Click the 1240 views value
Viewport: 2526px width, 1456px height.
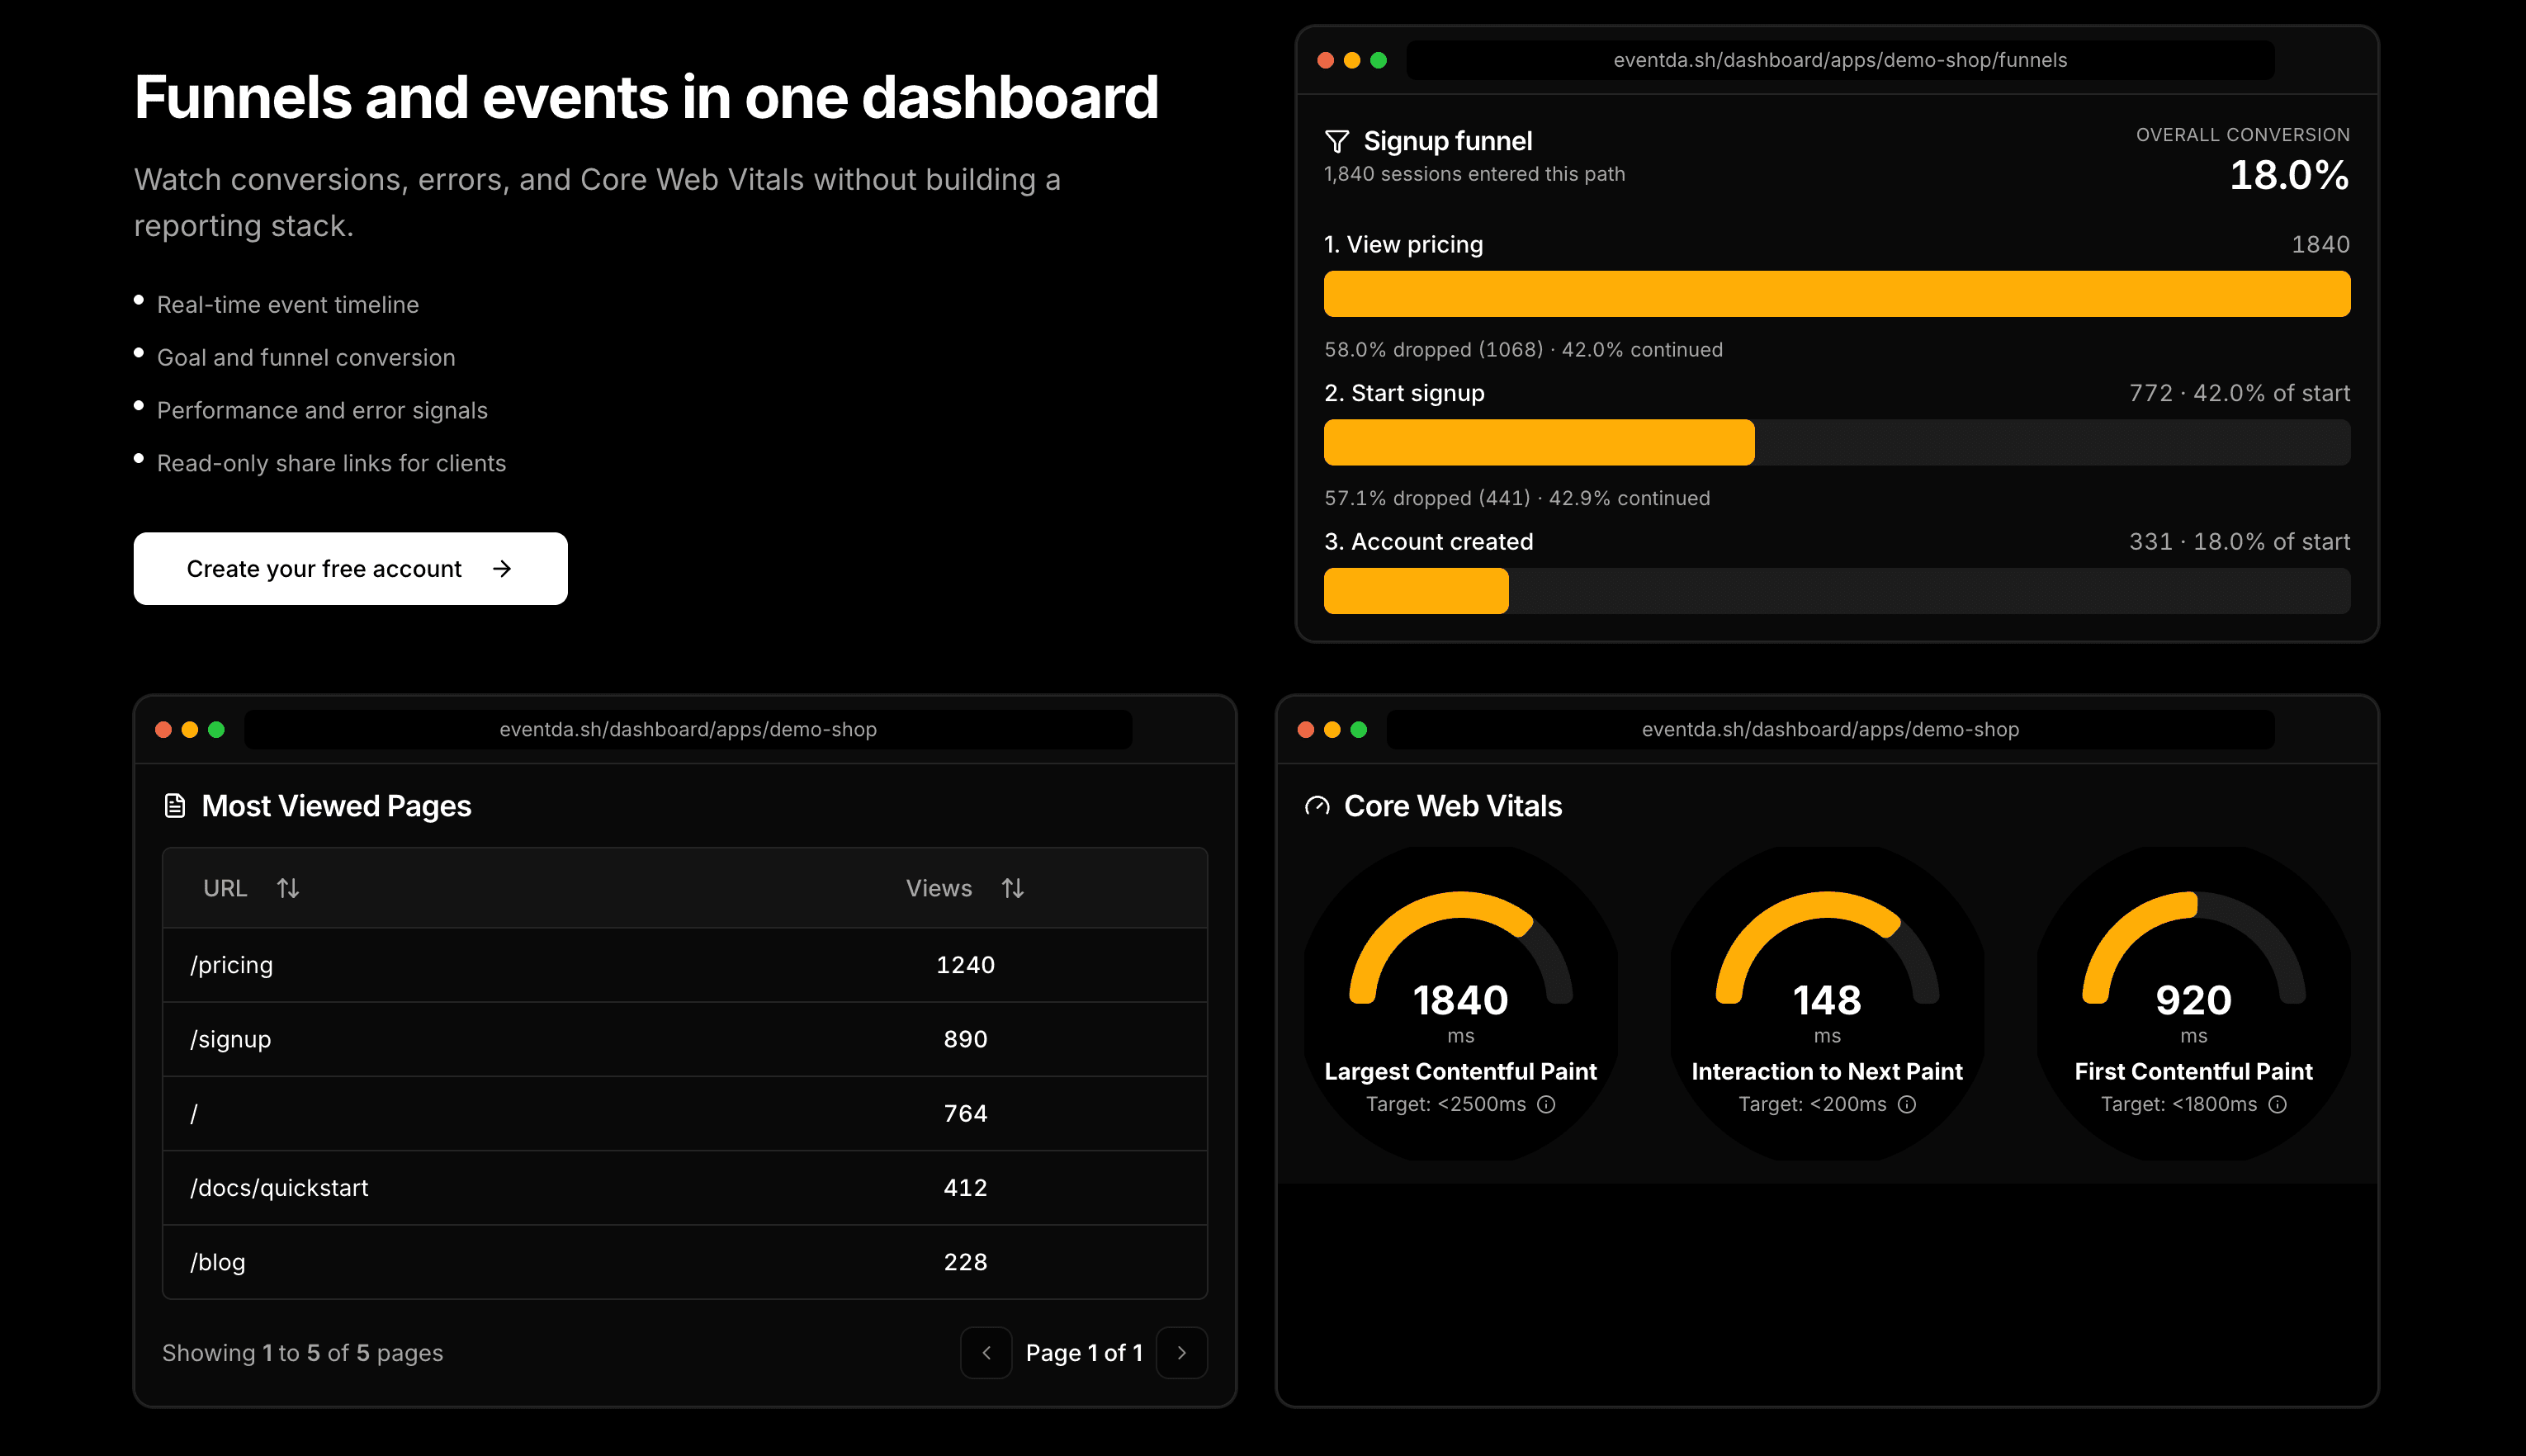(x=965, y=965)
